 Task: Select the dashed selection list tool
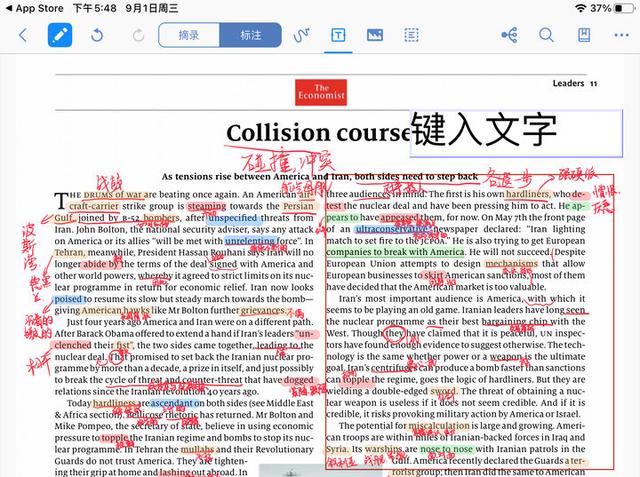pos(411,35)
